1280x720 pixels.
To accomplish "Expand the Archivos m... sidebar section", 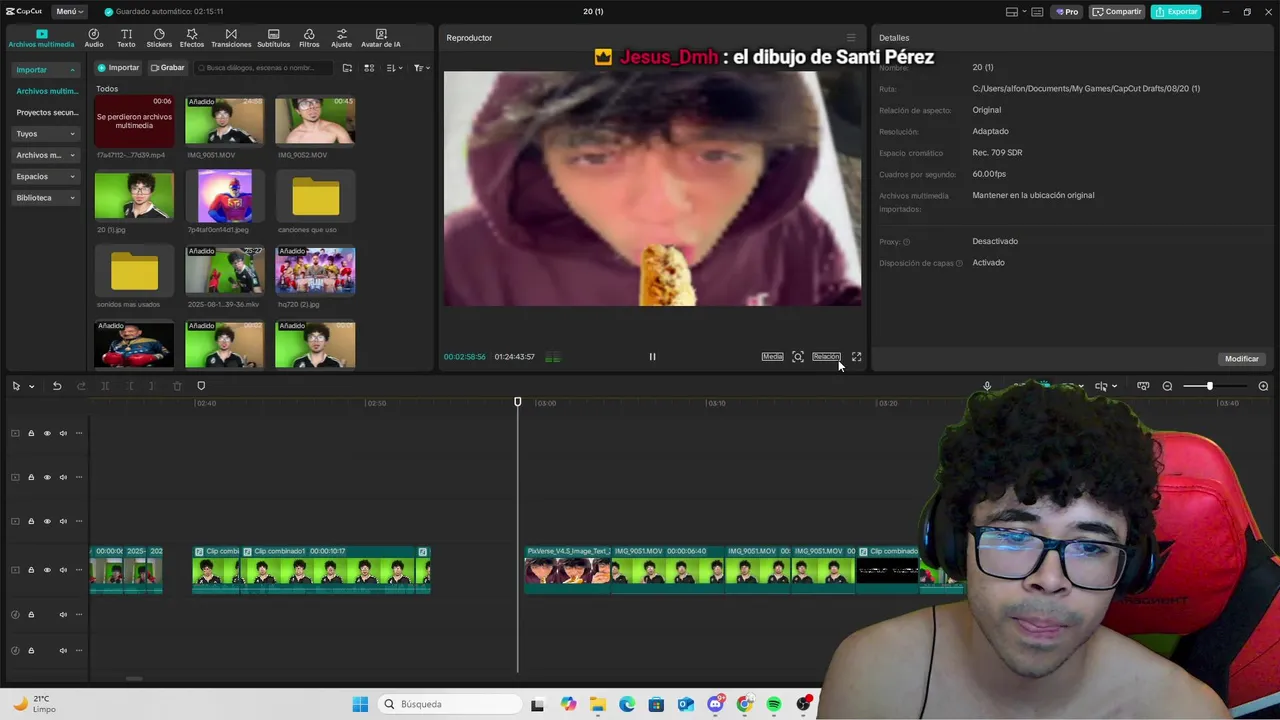I will point(46,155).
